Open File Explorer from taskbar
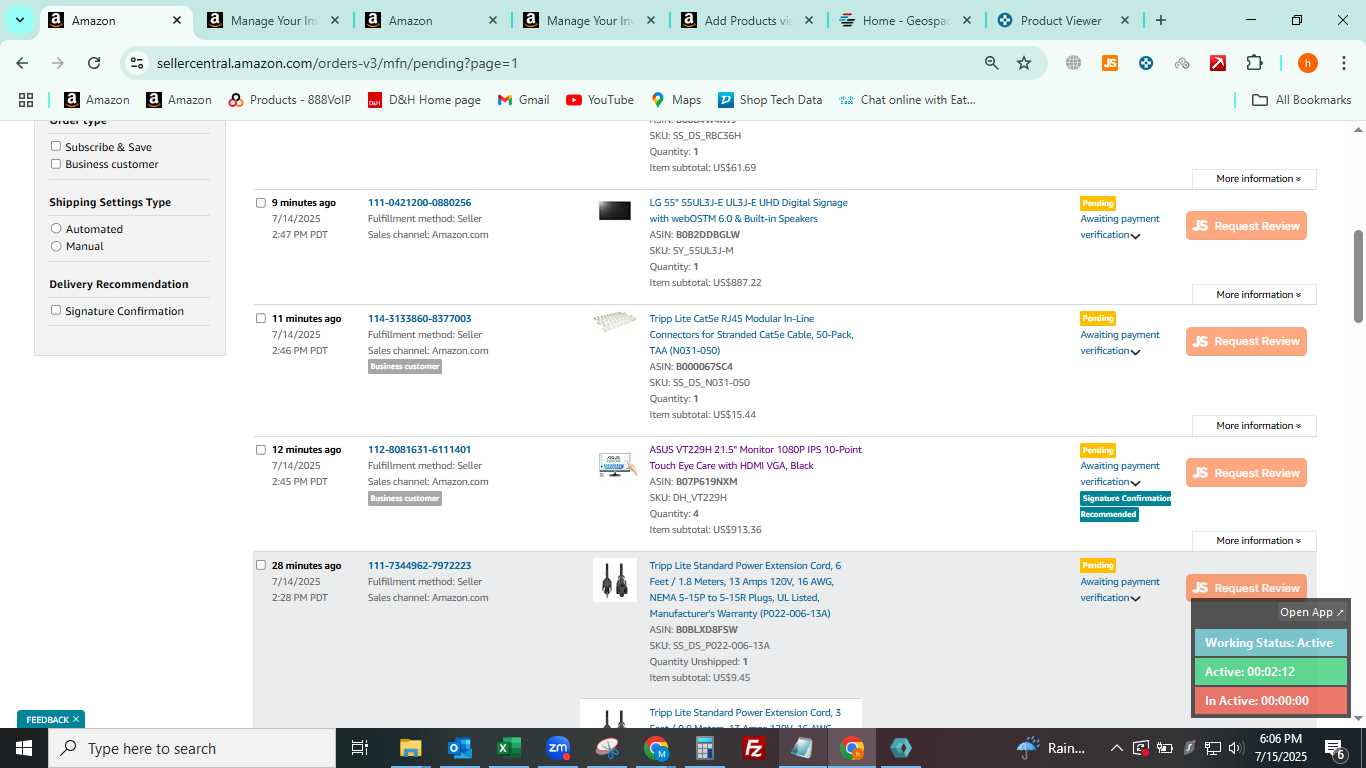1366x768 pixels. pyautogui.click(x=411, y=748)
